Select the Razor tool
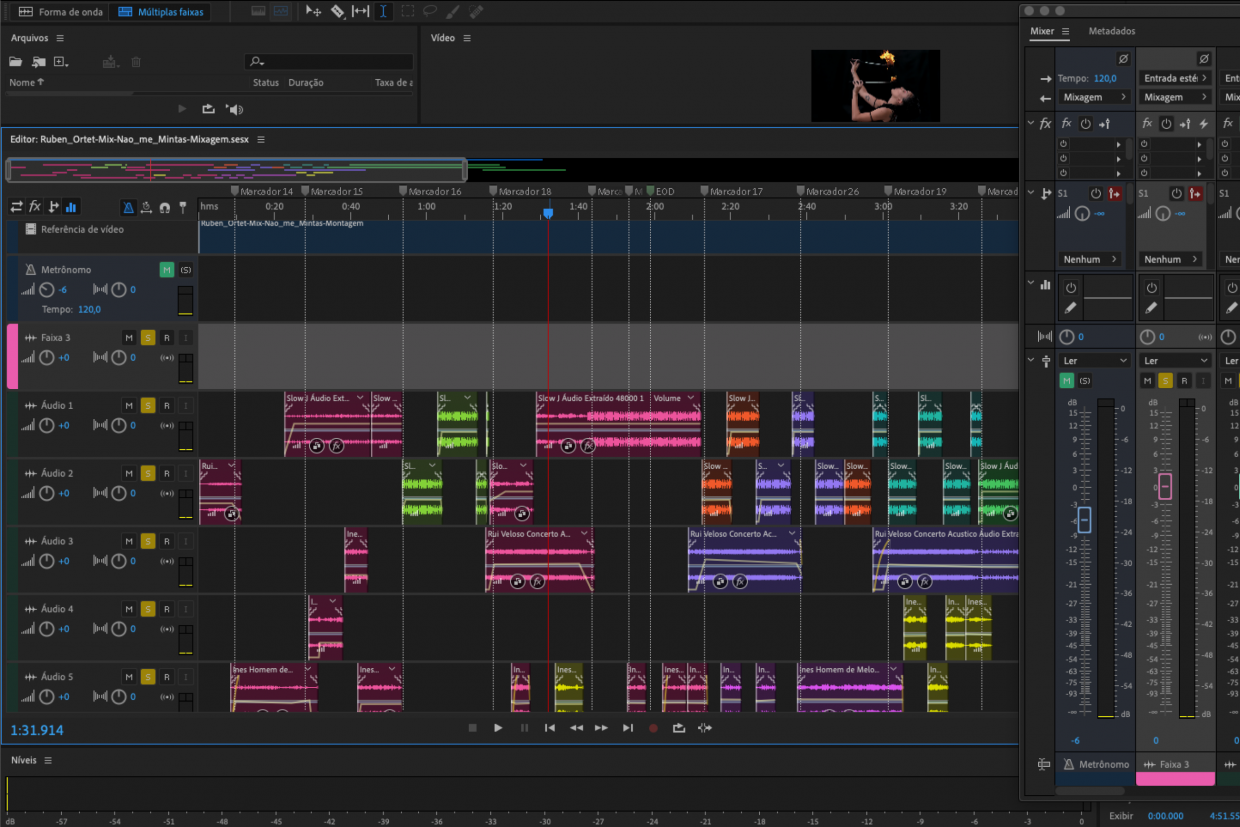The height and width of the screenshot is (827, 1240). click(x=338, y=12)
